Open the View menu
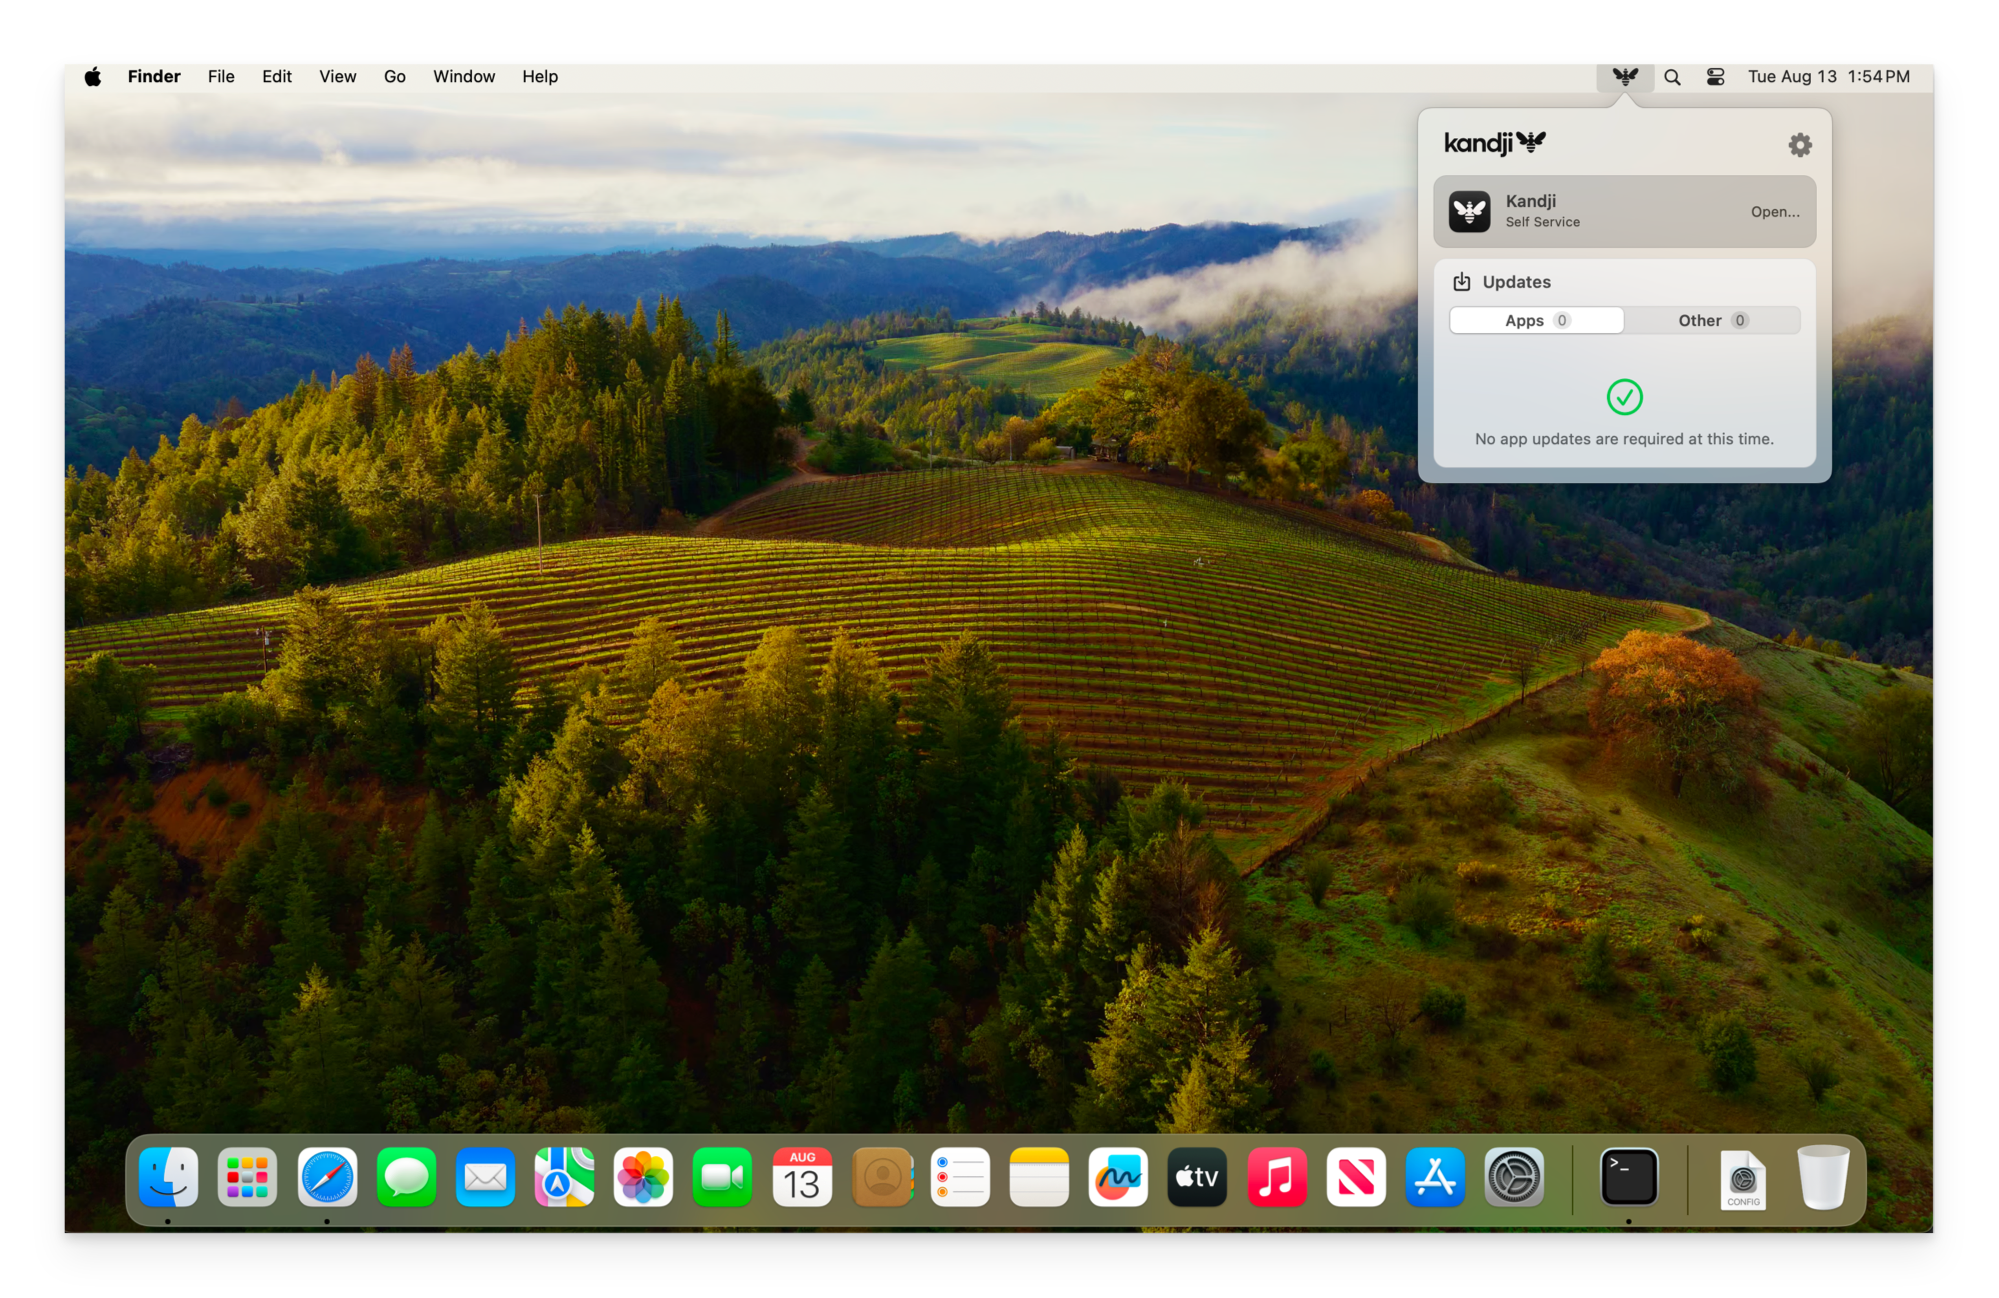1999x1298 pixels. pos(337,77)
